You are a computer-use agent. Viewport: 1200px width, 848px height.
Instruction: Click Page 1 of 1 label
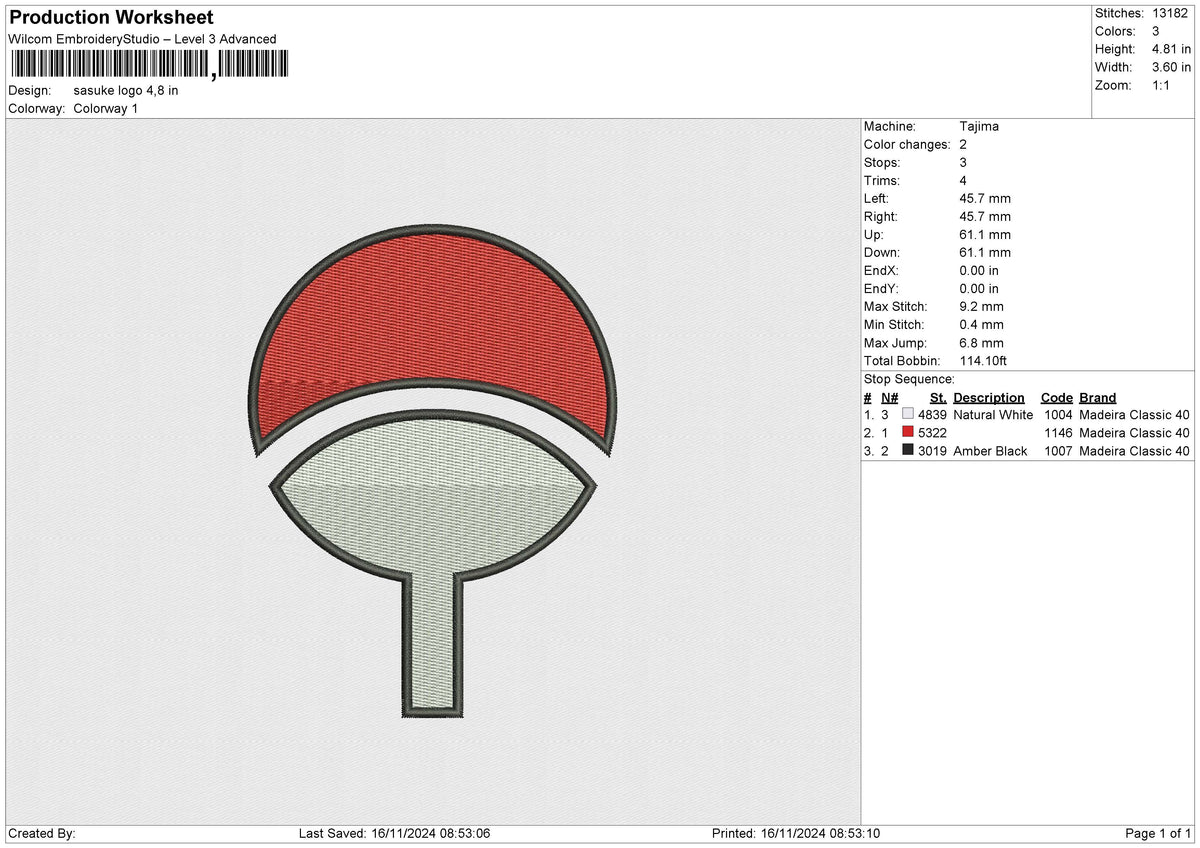[x=1159, y=832]
